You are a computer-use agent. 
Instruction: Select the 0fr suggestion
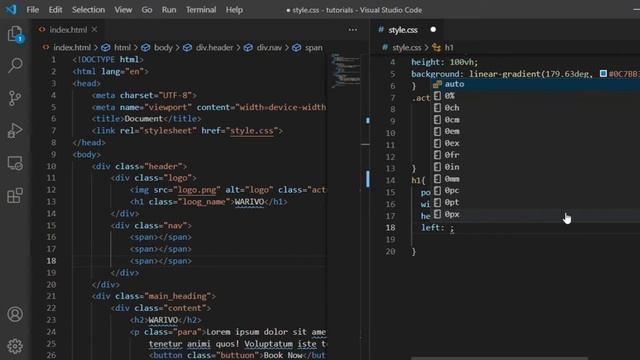coord(536,155)
